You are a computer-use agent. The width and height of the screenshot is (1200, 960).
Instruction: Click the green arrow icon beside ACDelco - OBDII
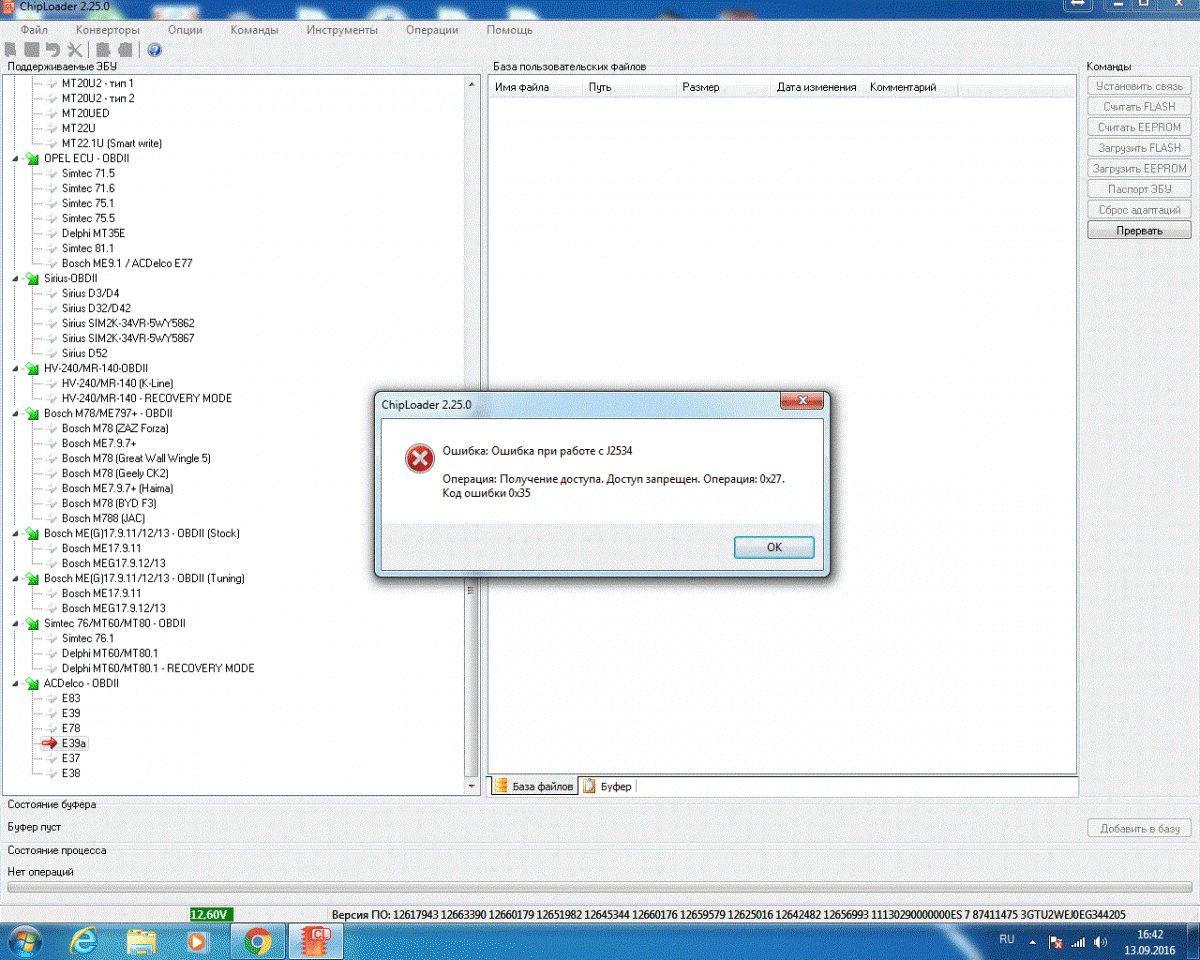click(x=33, y=683)
